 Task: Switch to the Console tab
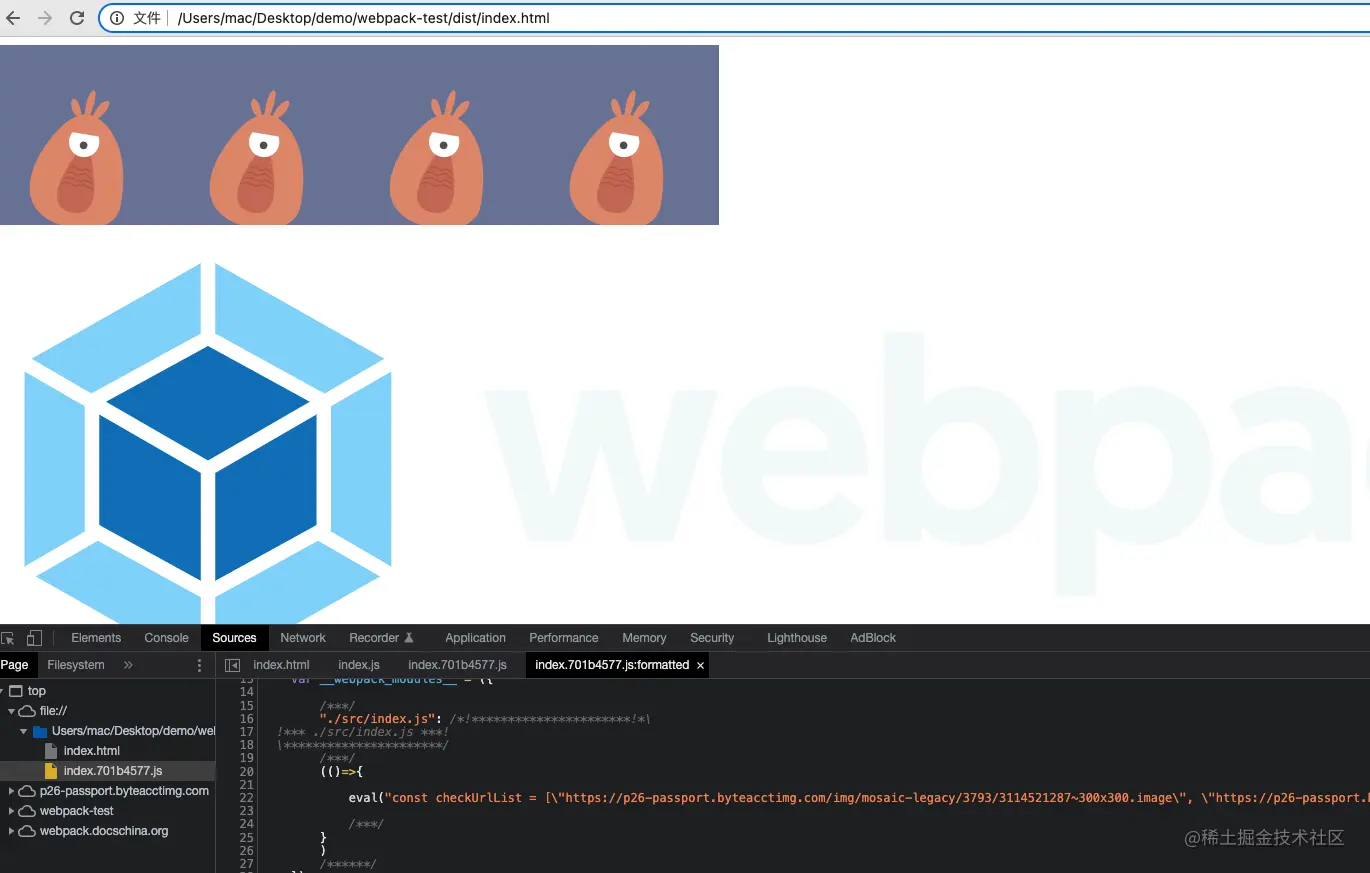coord(166,638)
